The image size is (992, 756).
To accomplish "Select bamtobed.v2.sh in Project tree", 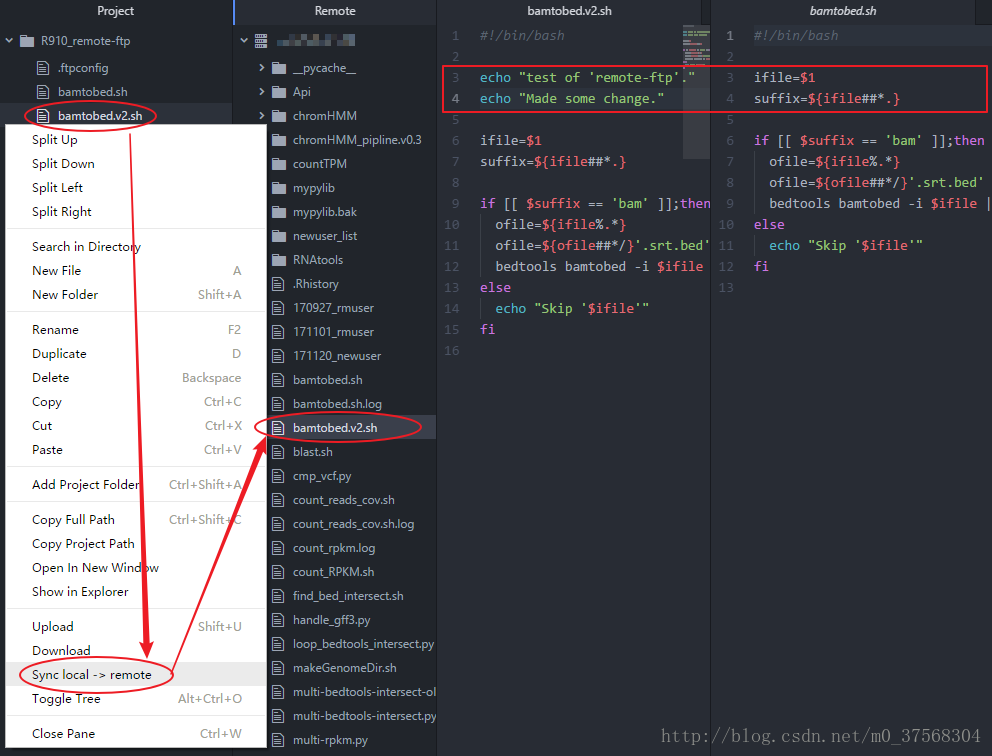I will (x=100, y=116).
